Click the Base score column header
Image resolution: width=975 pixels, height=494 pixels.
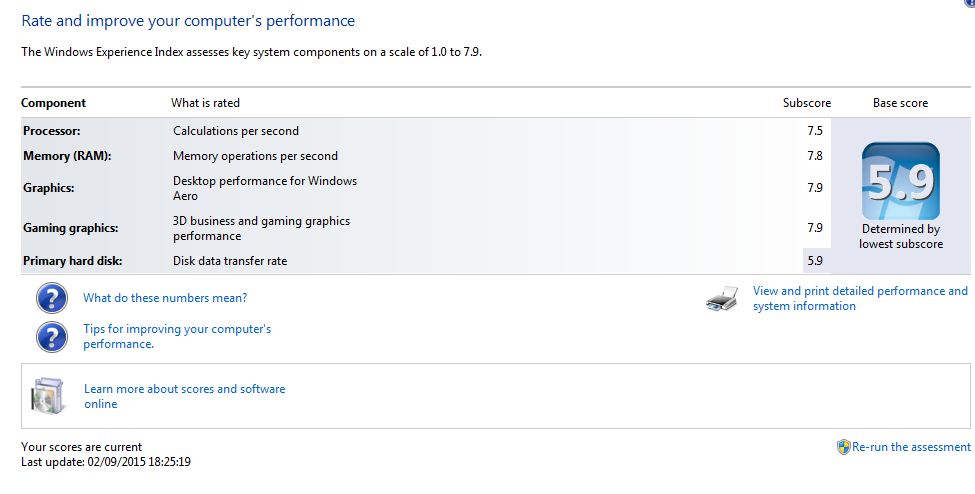(x=900, y=103)
